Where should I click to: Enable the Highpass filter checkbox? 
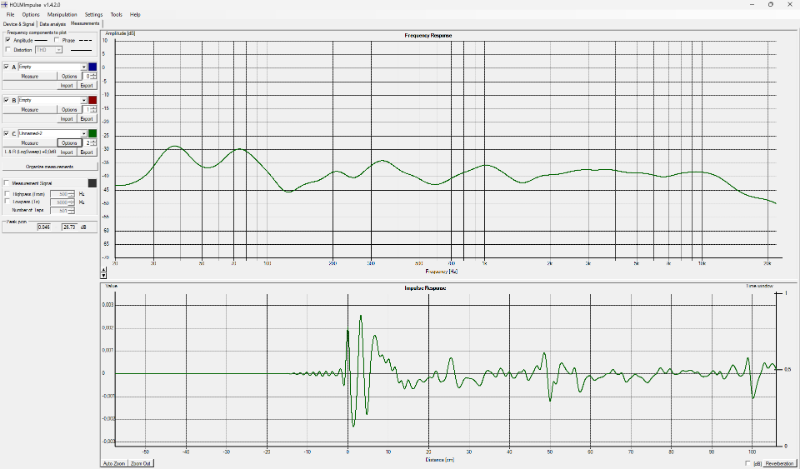(7, 194)
